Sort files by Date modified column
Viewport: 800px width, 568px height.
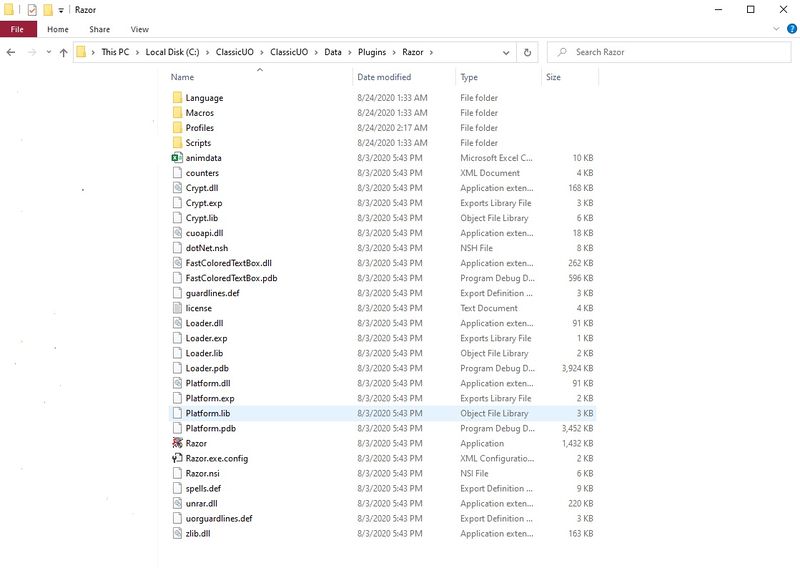[x=383, y=77]
